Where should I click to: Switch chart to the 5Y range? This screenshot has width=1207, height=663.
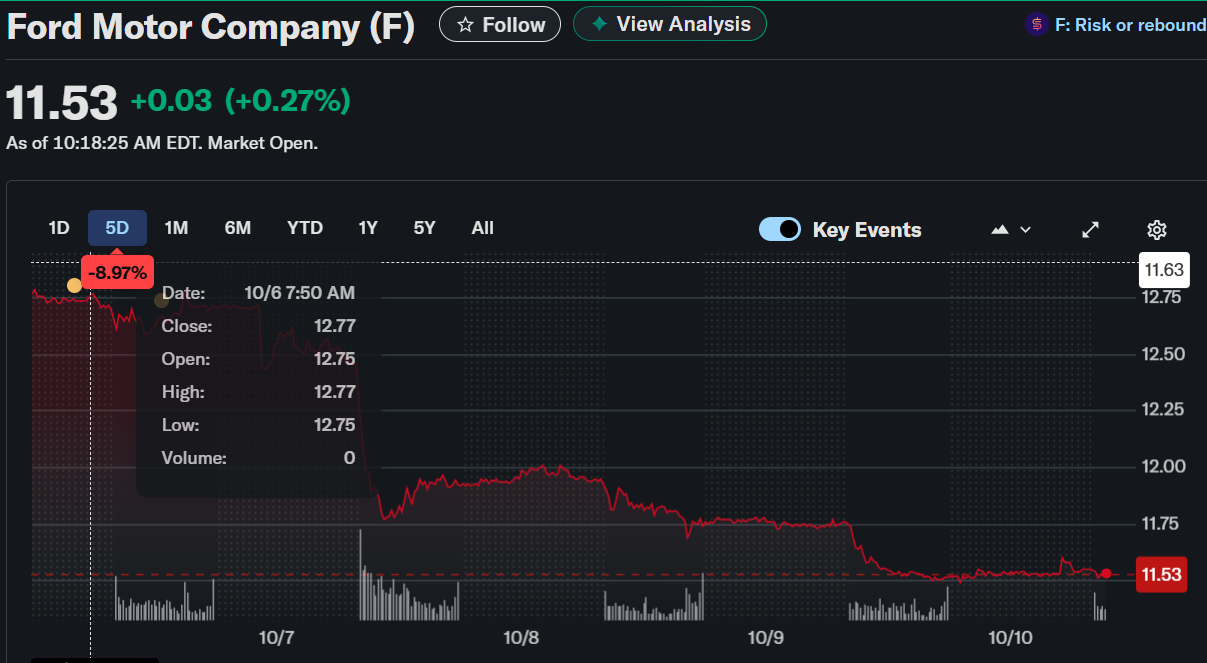click(425, 228)
